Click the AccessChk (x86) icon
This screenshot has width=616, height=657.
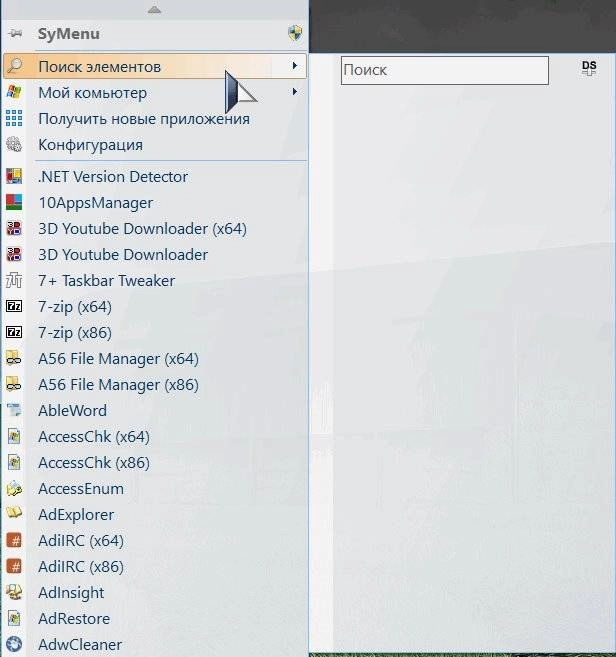tap(14, 462)
